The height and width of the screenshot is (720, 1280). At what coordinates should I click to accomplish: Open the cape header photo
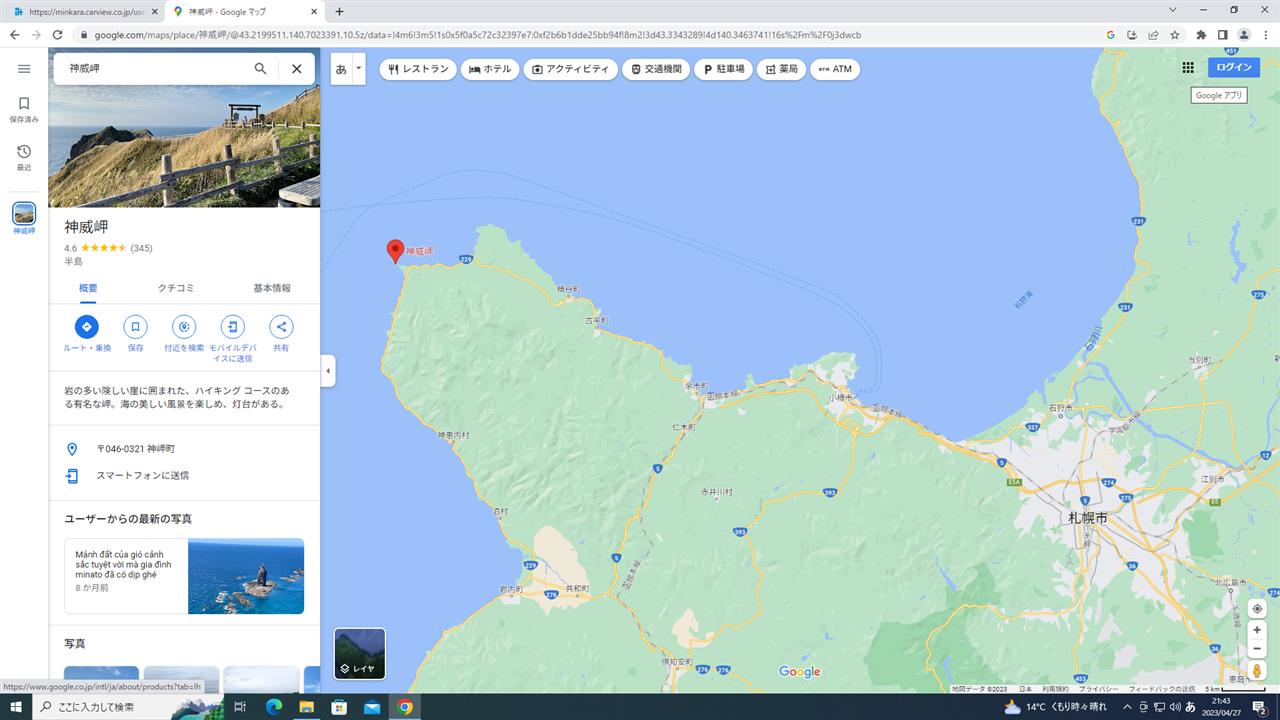point(184,146)
